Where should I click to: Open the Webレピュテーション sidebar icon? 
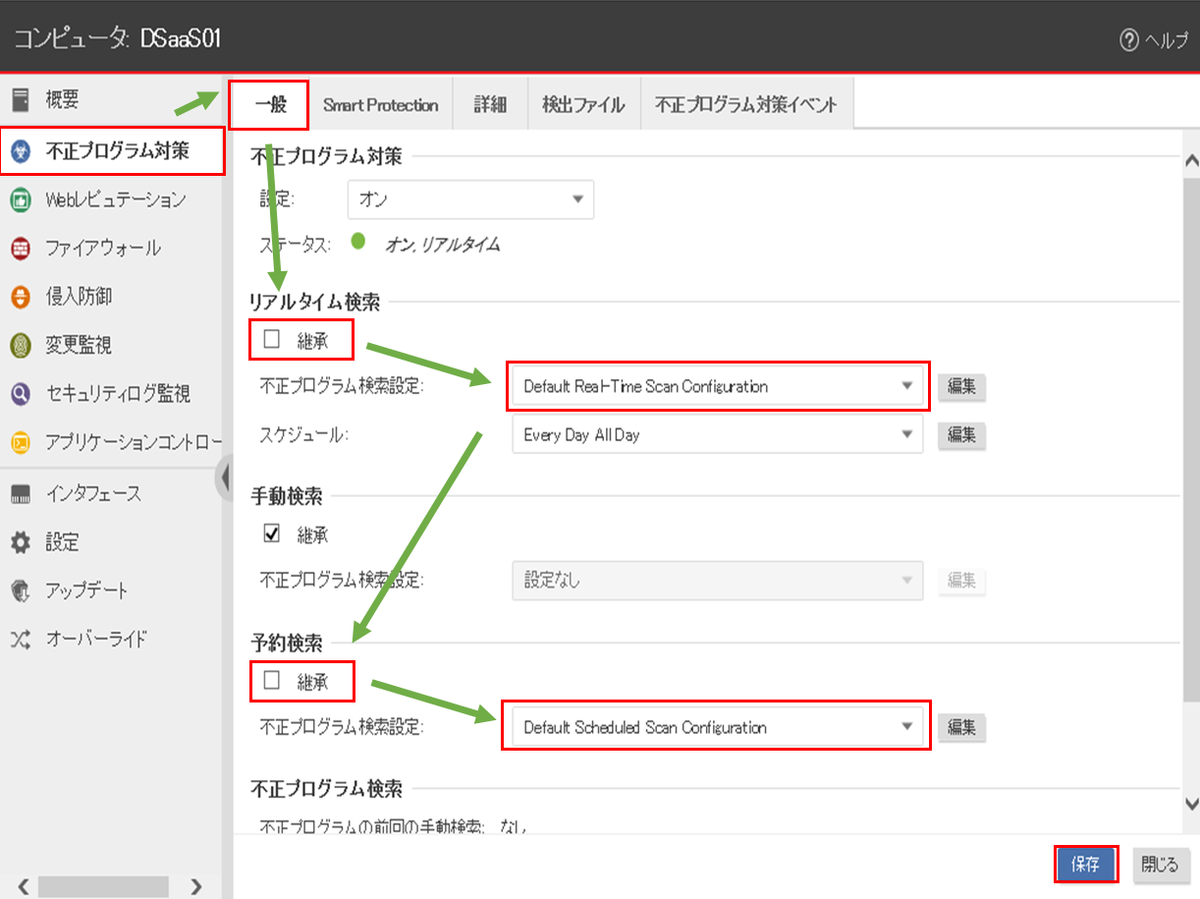[20, 200]
